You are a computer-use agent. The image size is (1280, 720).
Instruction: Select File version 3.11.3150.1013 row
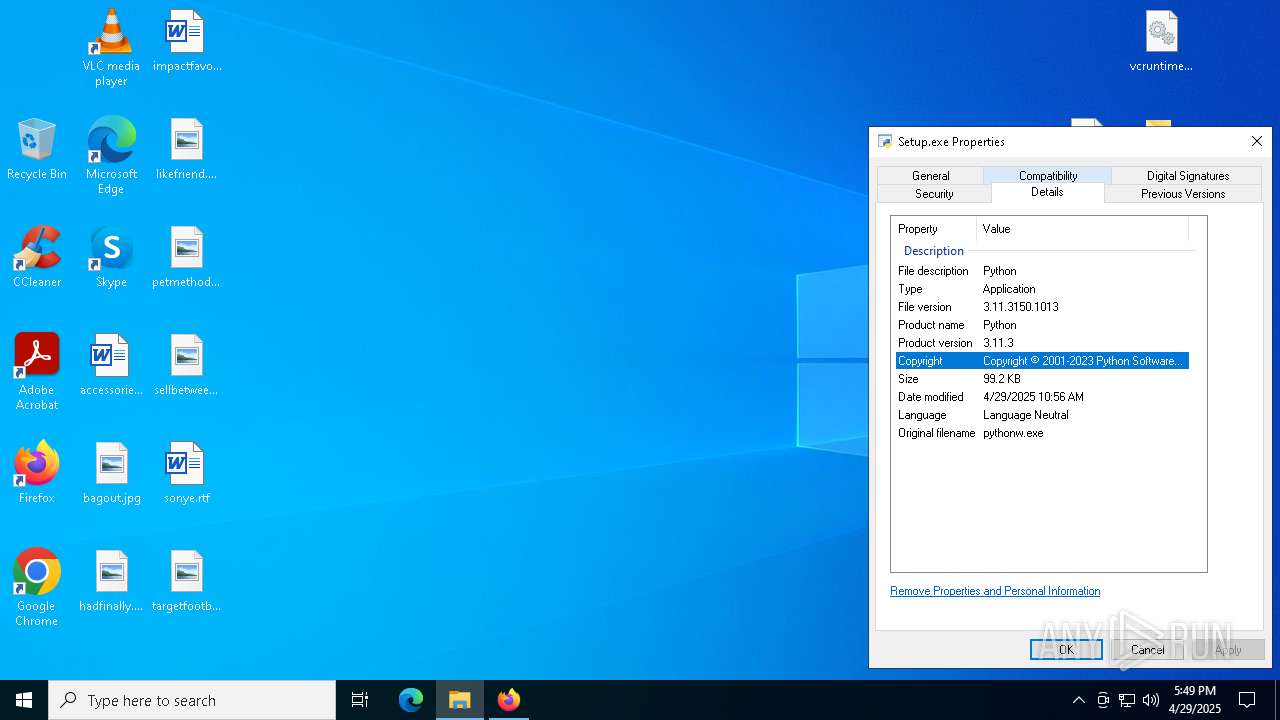pos(1042,307)
